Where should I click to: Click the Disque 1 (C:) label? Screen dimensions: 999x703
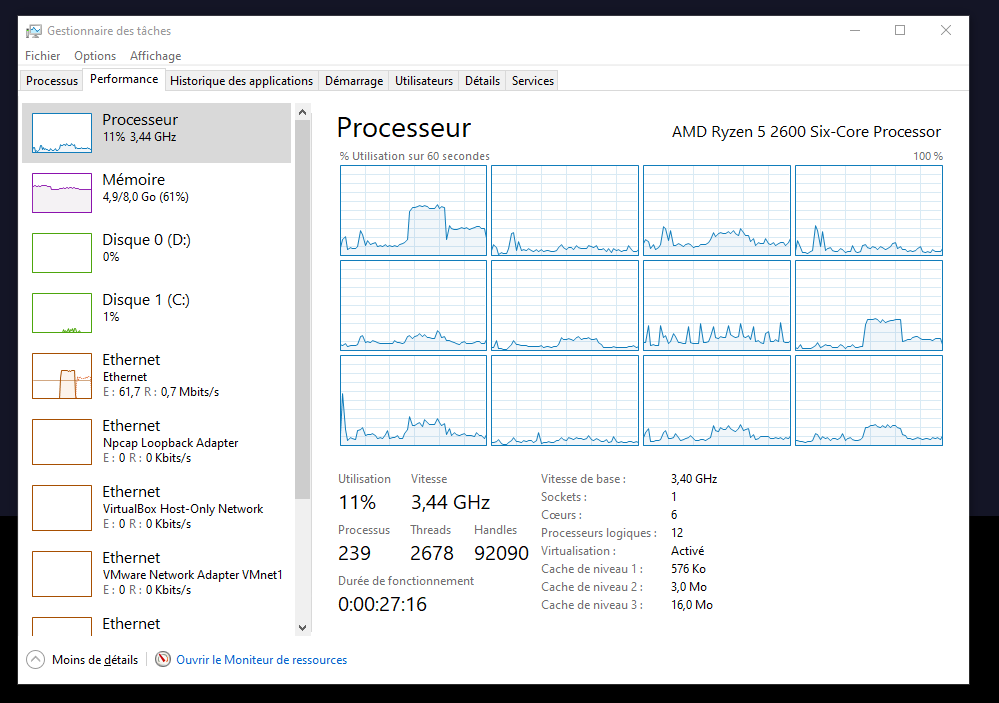(146, 300)
